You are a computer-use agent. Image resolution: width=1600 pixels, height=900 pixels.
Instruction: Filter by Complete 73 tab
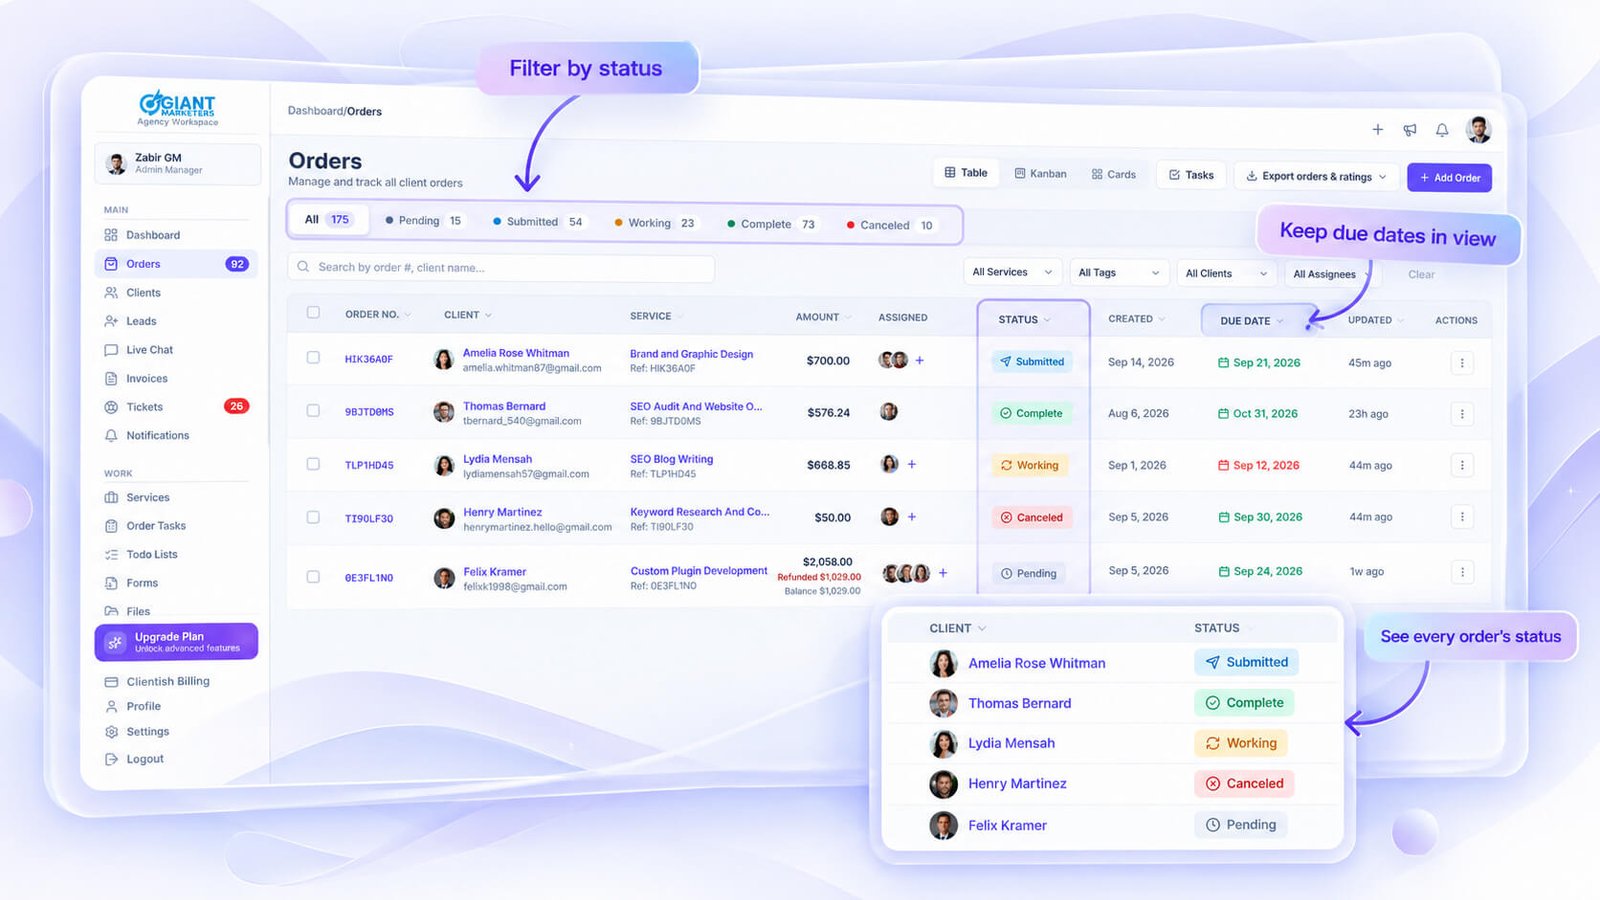(x=771, y=224)
